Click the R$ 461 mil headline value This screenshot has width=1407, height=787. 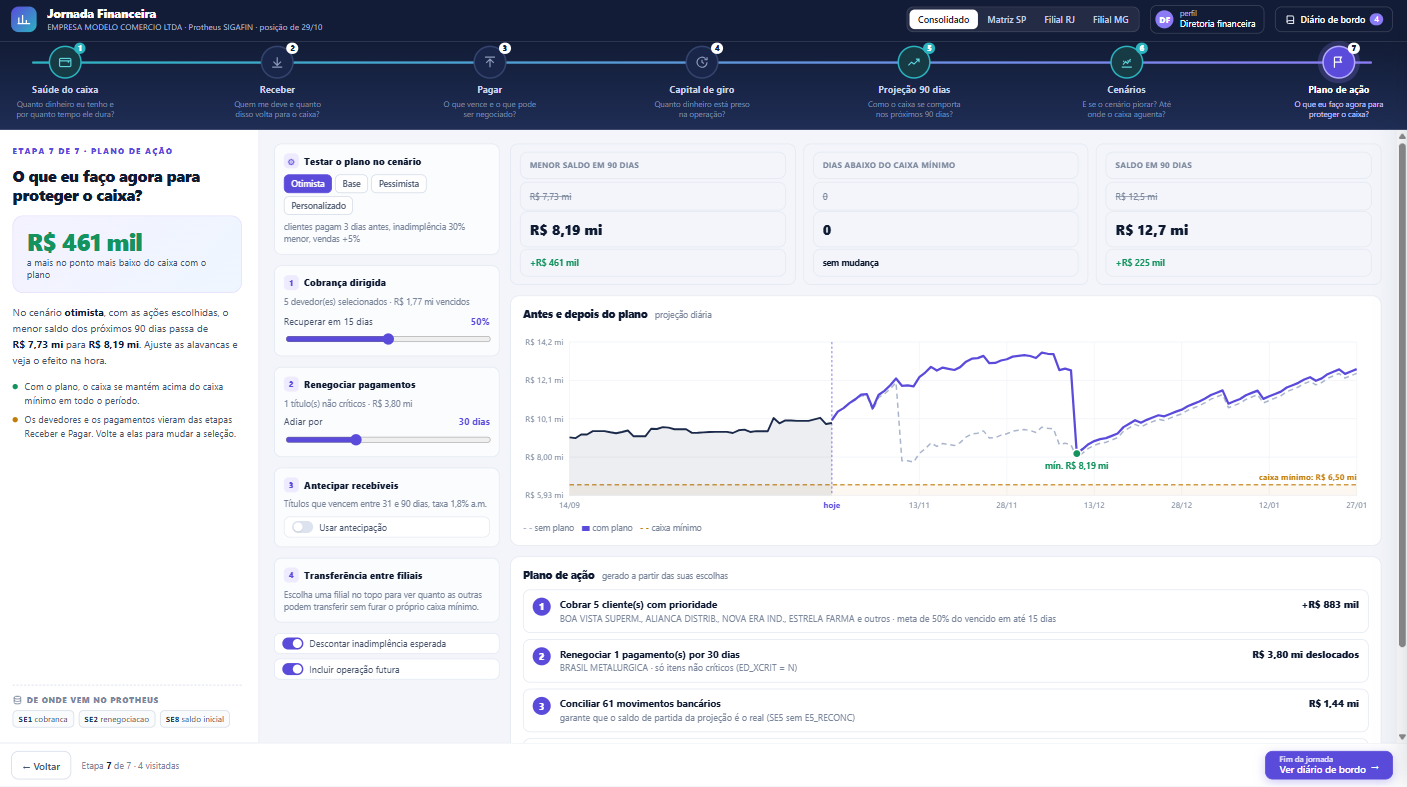coord(85,242)
